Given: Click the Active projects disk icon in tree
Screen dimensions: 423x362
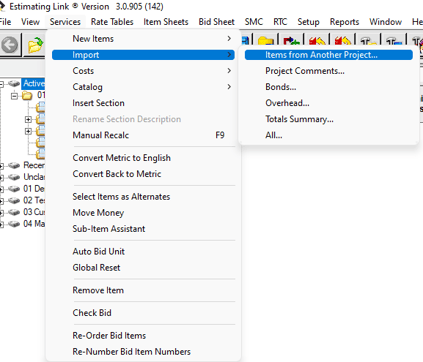Looking at the screenshot, I should click(x=14, y=83).
